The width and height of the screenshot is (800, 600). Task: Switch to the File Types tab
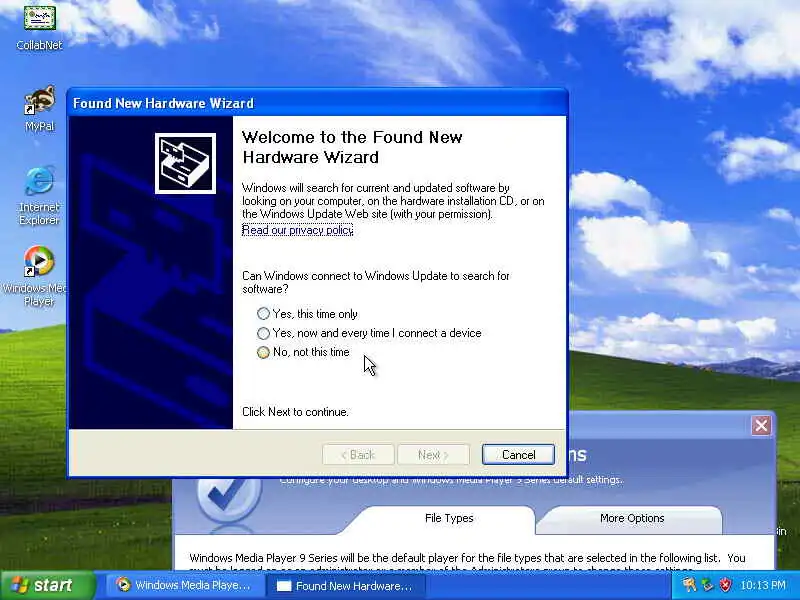pos(449,518)
